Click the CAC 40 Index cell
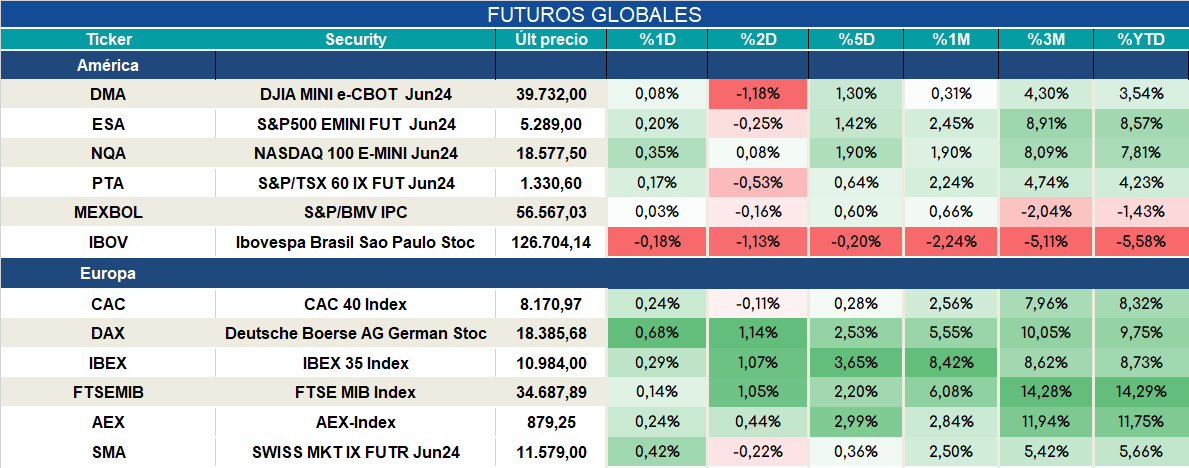 356,304
